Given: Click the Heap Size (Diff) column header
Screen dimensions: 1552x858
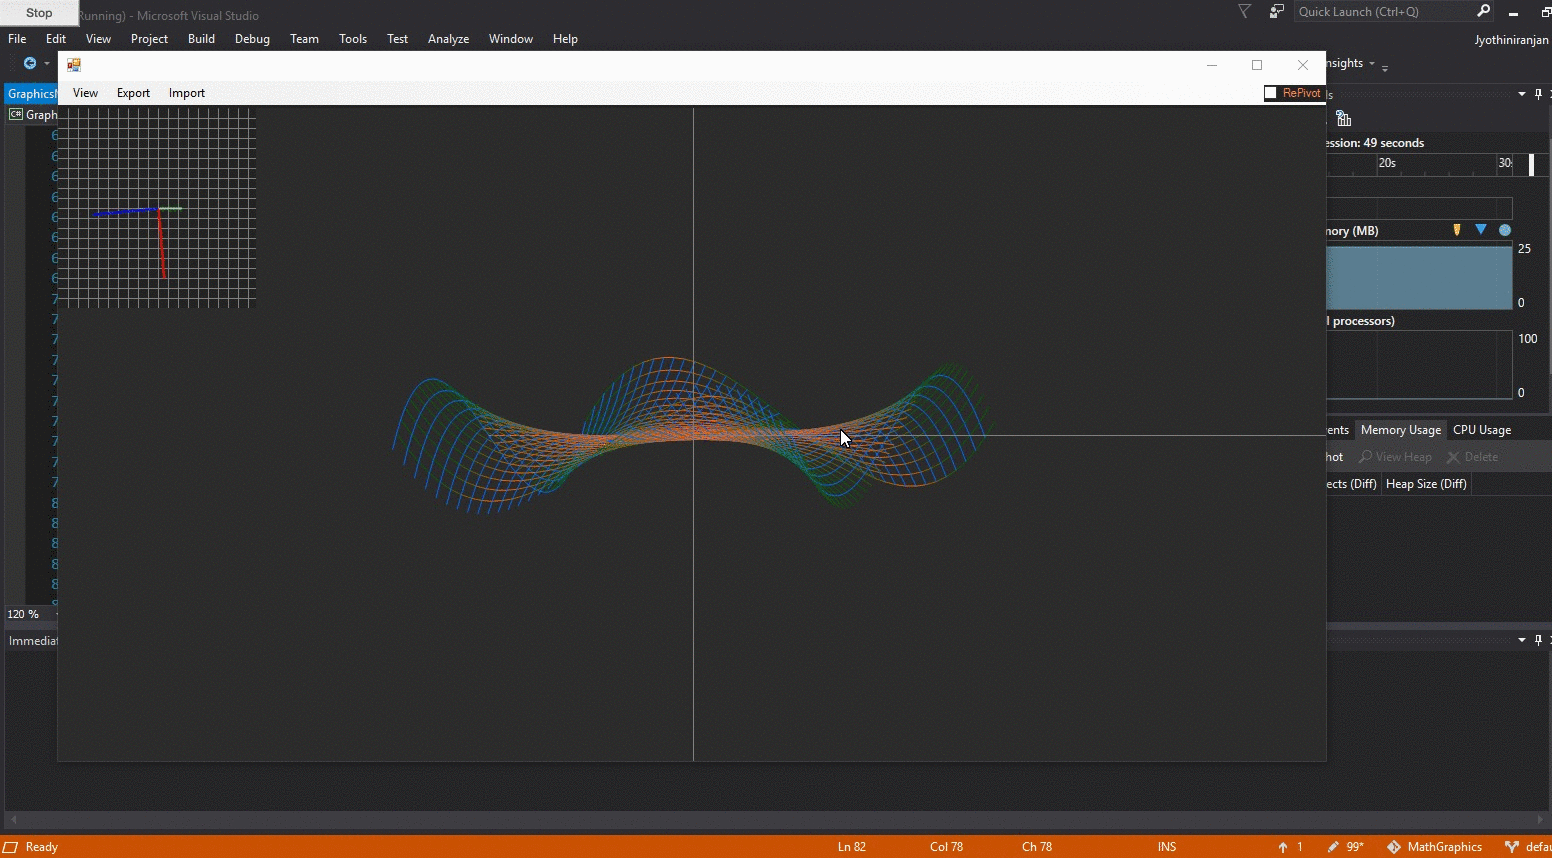Looking at the screenshot, I should [x=1426, y=484].
